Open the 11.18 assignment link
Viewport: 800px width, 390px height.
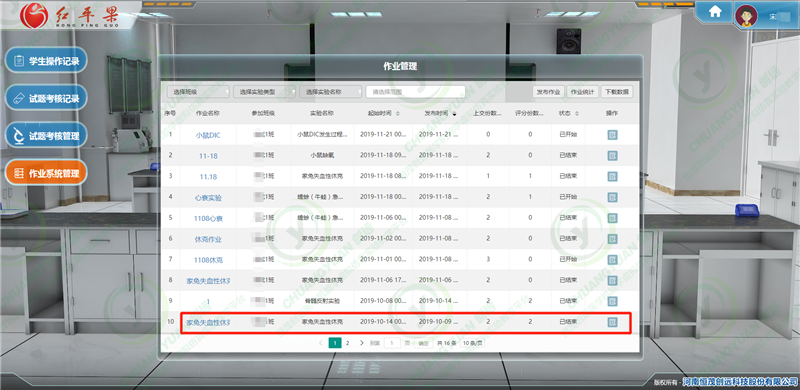pos(208,177)
